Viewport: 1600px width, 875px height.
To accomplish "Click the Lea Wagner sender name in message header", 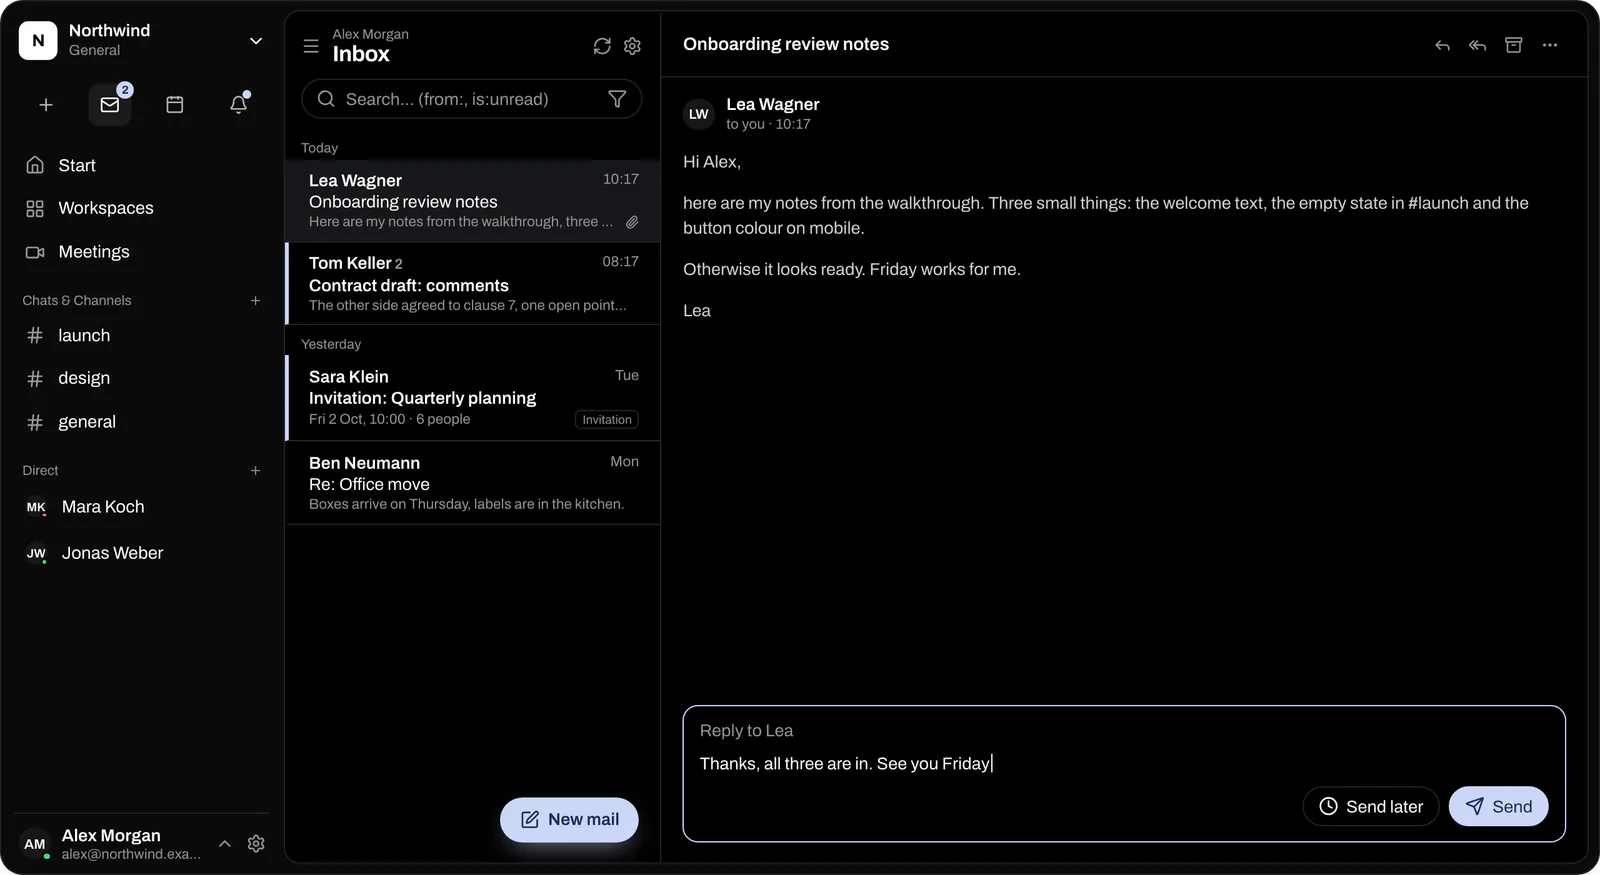I will 773,104.
